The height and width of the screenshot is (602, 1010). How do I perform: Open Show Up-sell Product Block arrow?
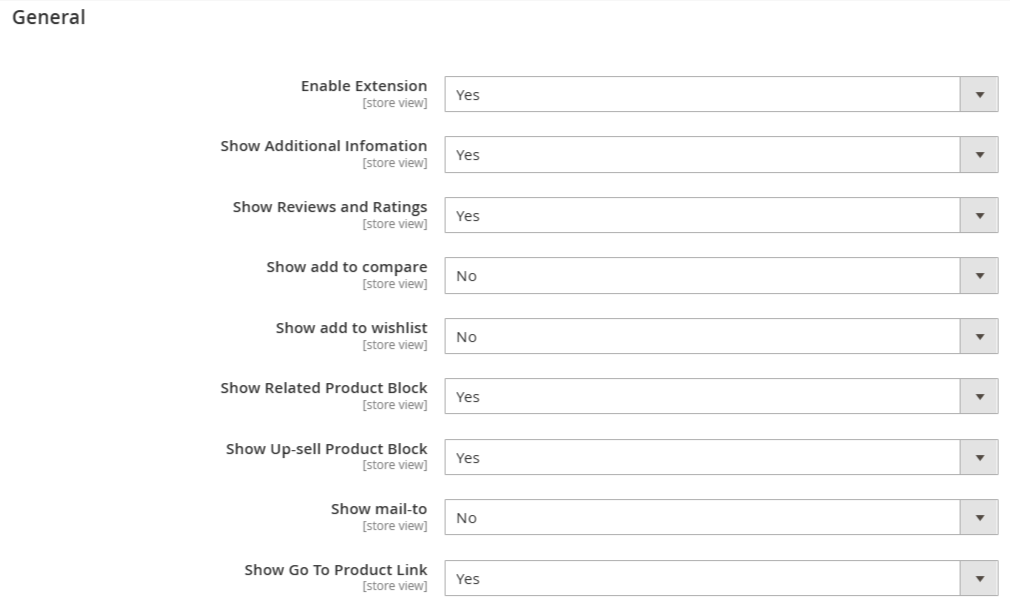[x=979, y=457]
